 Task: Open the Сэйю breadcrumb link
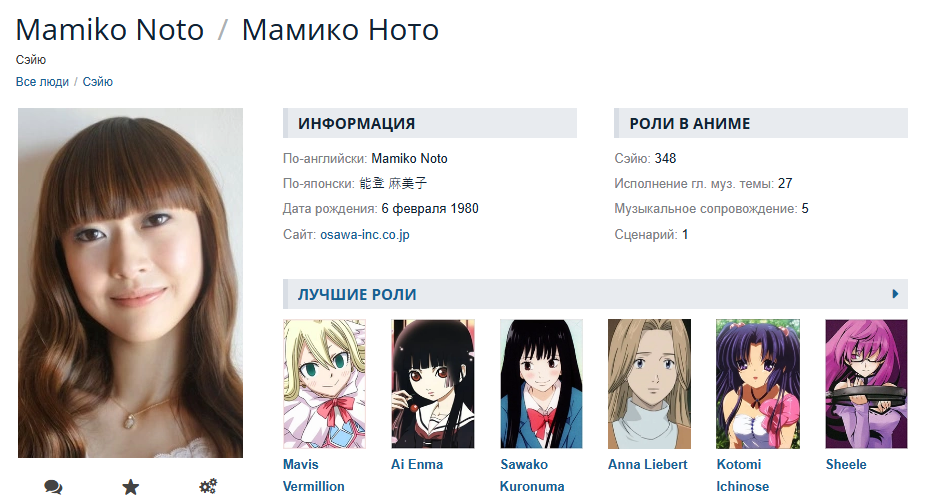click(x=97, y=82)
